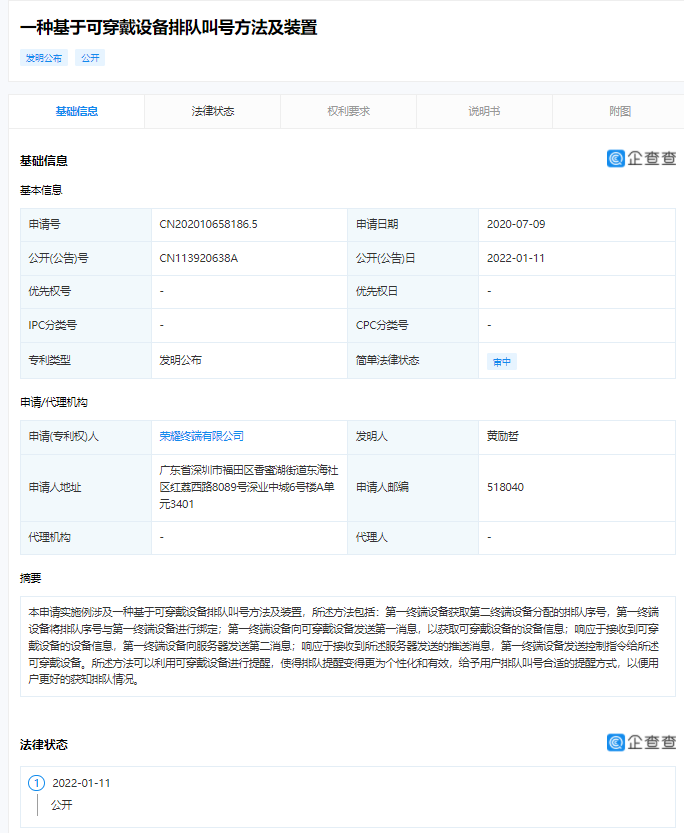Click the application number CN202010658186.5

(x=208, y=224)
